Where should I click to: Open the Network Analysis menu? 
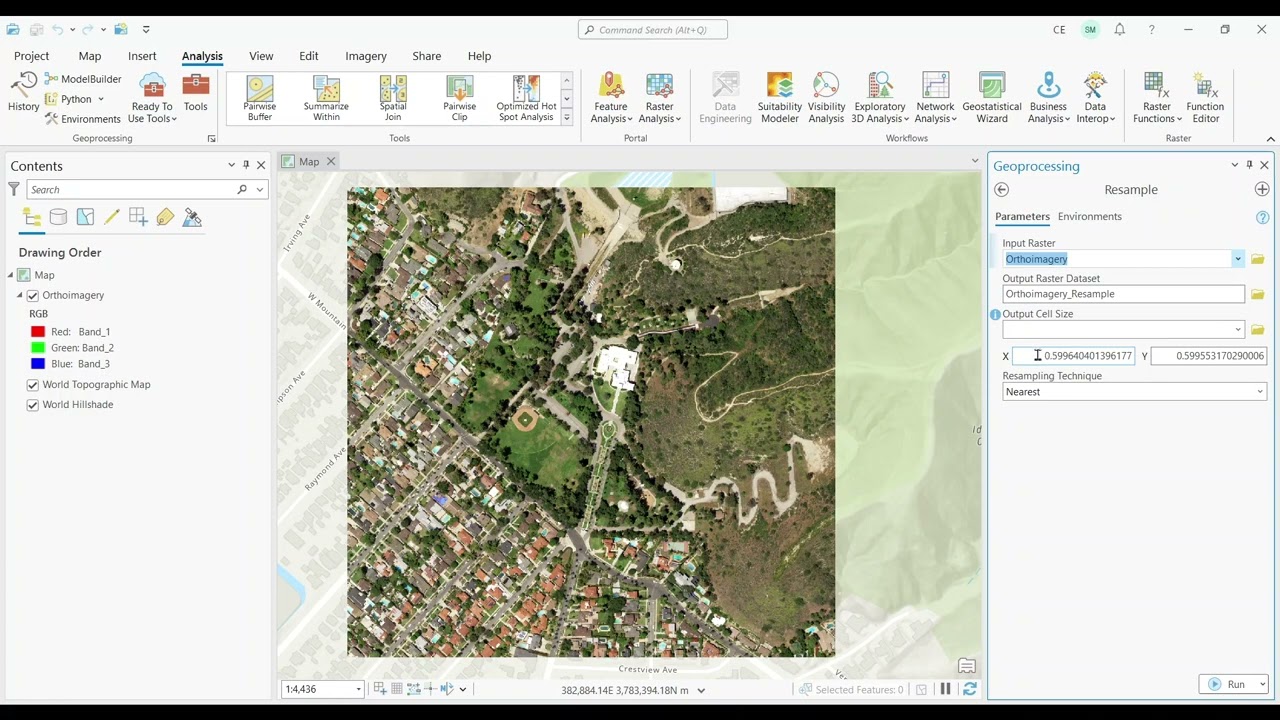935,98
